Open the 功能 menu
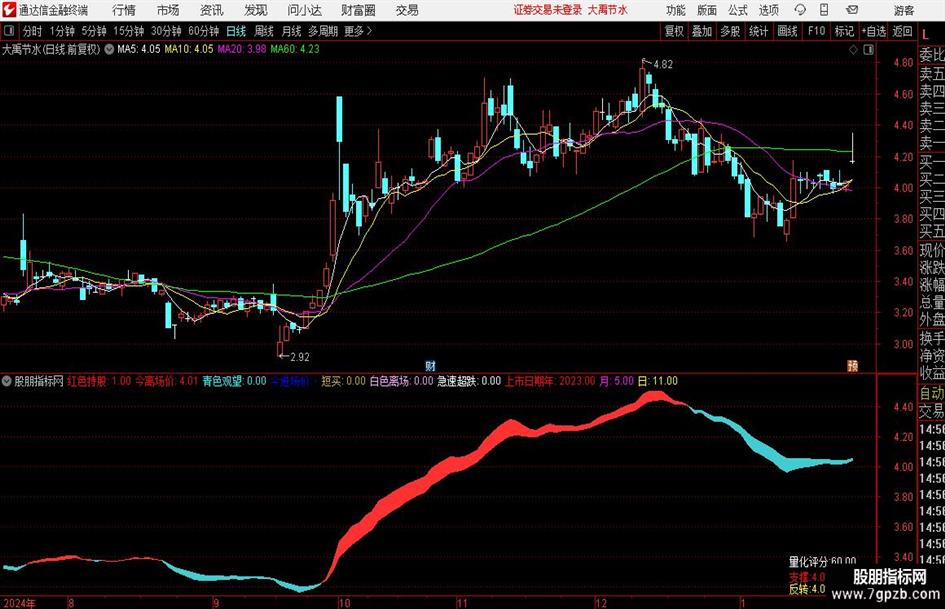 pyautogui.click(x=676, y=10)
